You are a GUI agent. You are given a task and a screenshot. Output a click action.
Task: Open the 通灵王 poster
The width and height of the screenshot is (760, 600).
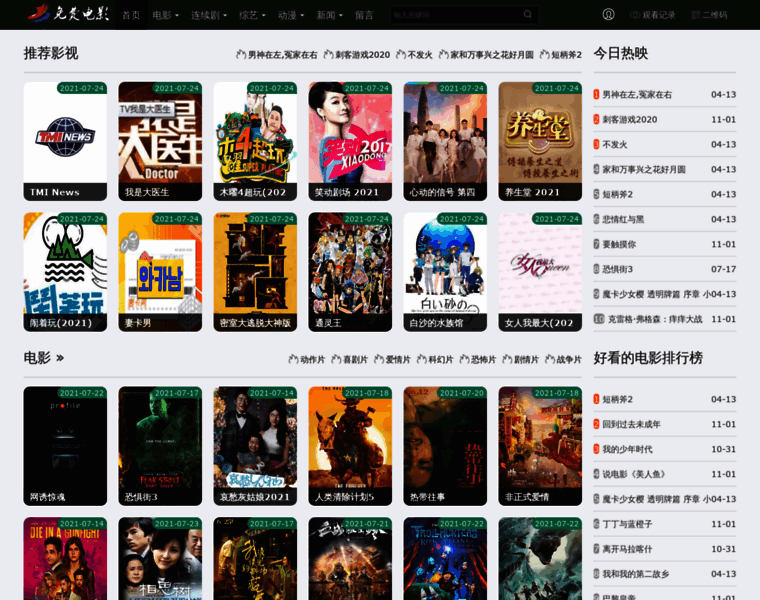350,272
